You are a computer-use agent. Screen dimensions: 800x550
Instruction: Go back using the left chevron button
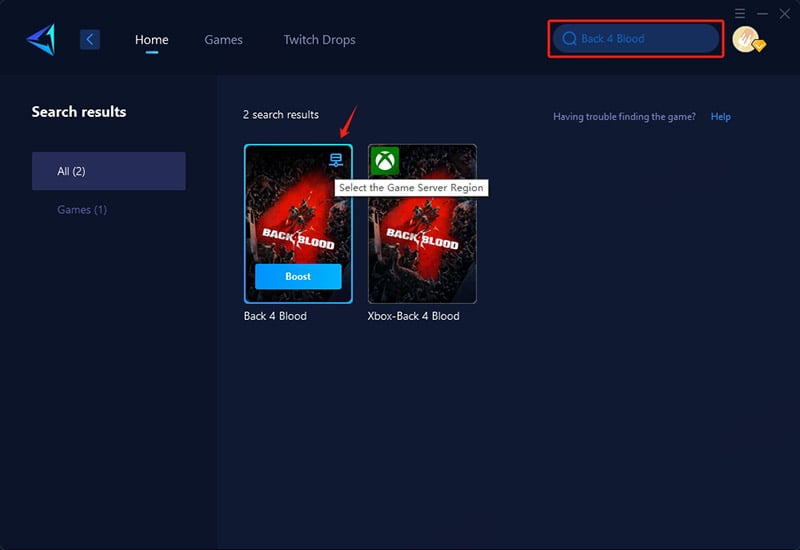(x=90, y=39)
